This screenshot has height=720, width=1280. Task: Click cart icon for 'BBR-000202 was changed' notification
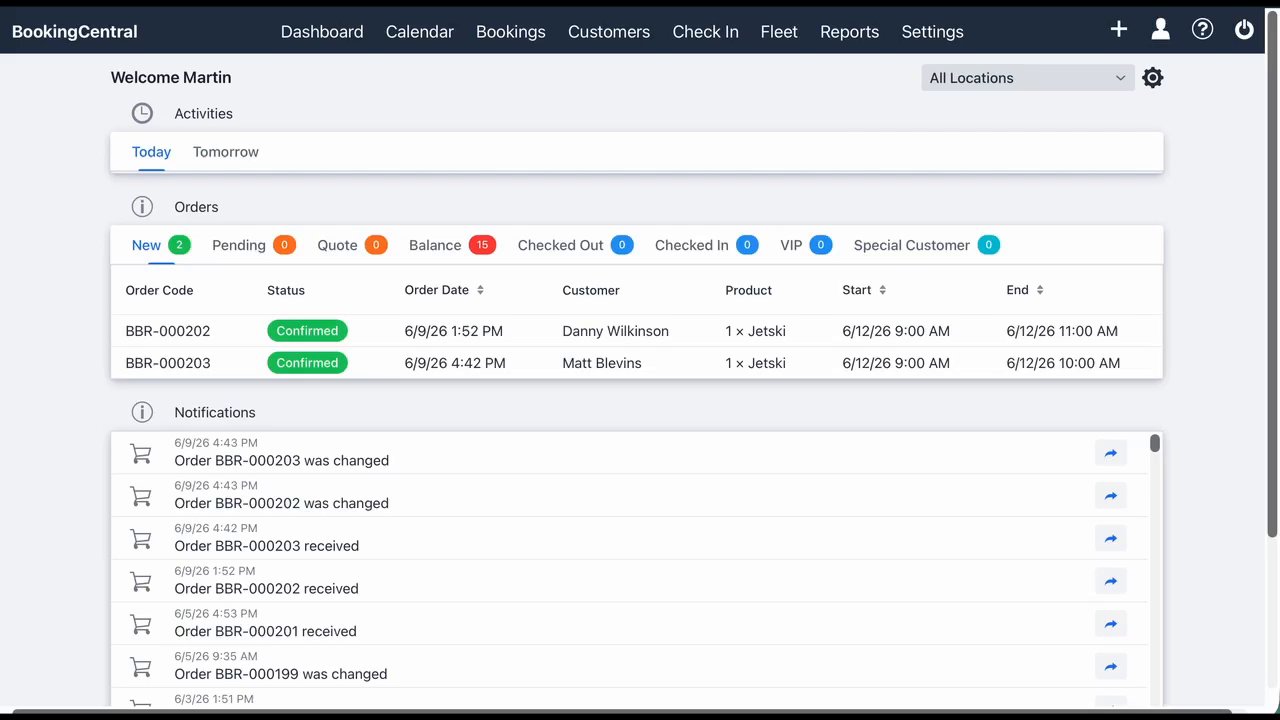tap(141, 496)
